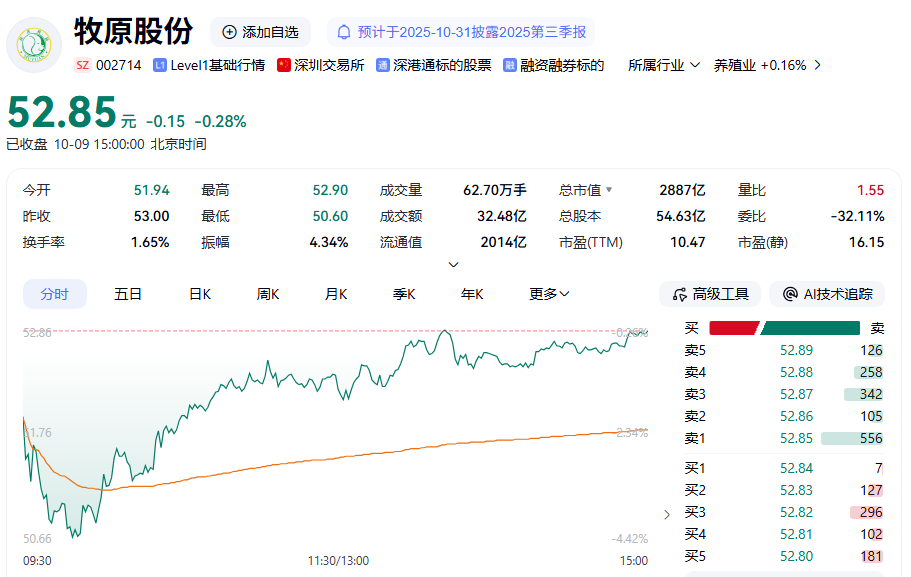Click the stock code 002714
The image size is (911, 577).
pyautogui.click(x=119, y=65)
